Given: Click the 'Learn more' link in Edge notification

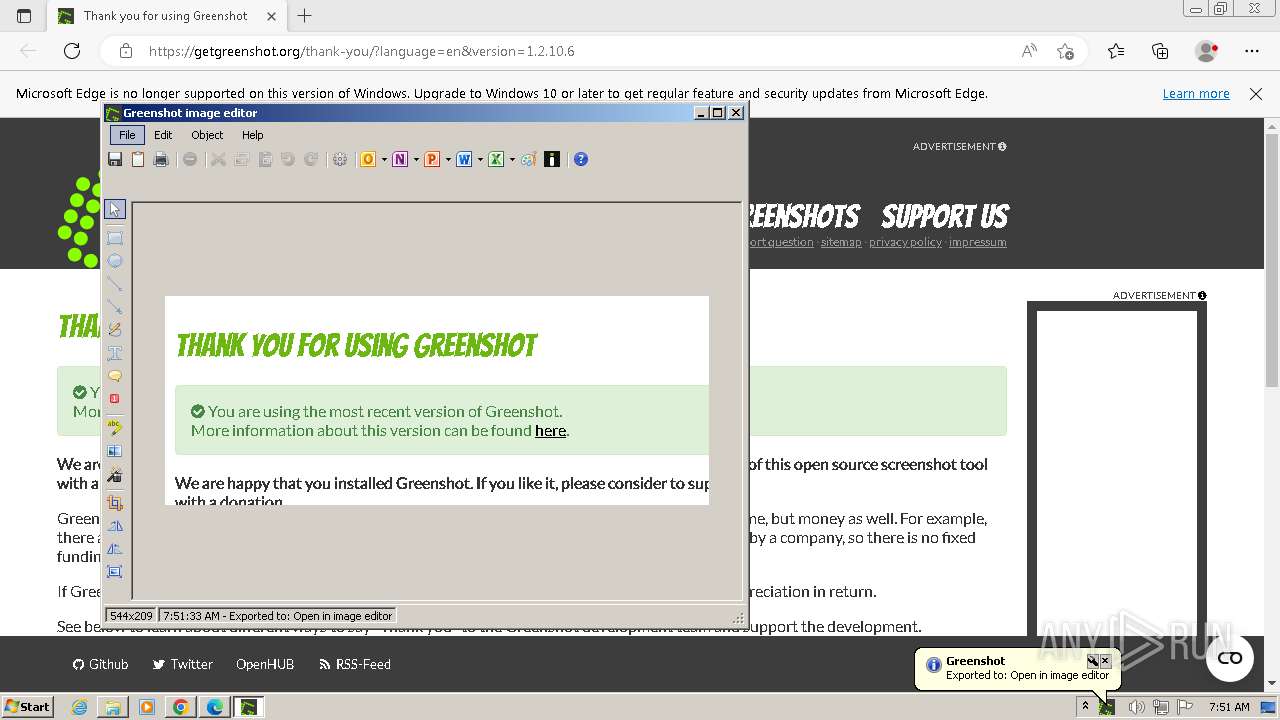Looking at the screenshot, I should [x=1196, y=93].
